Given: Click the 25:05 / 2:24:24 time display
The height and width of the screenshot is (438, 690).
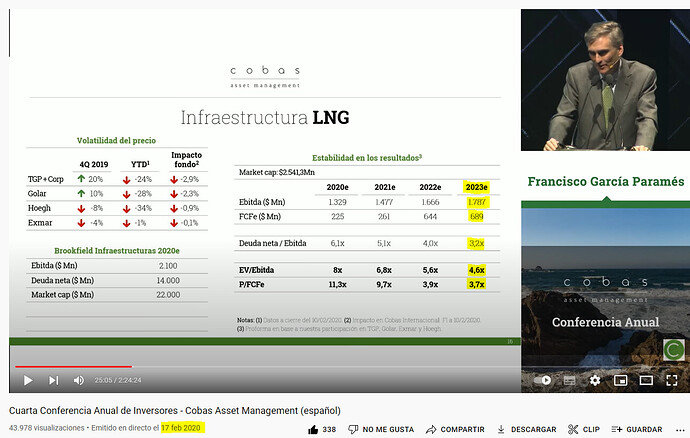Looking at the screenshot, I should coord(118,380).
